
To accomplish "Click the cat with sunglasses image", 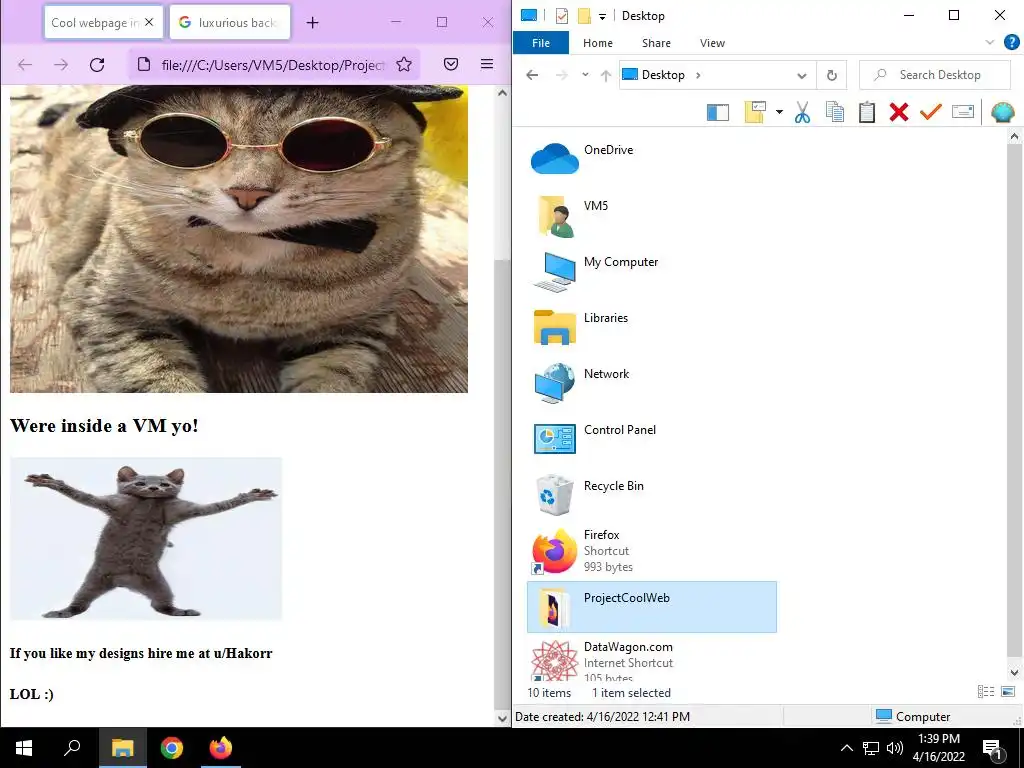I will tap(238, 239).
